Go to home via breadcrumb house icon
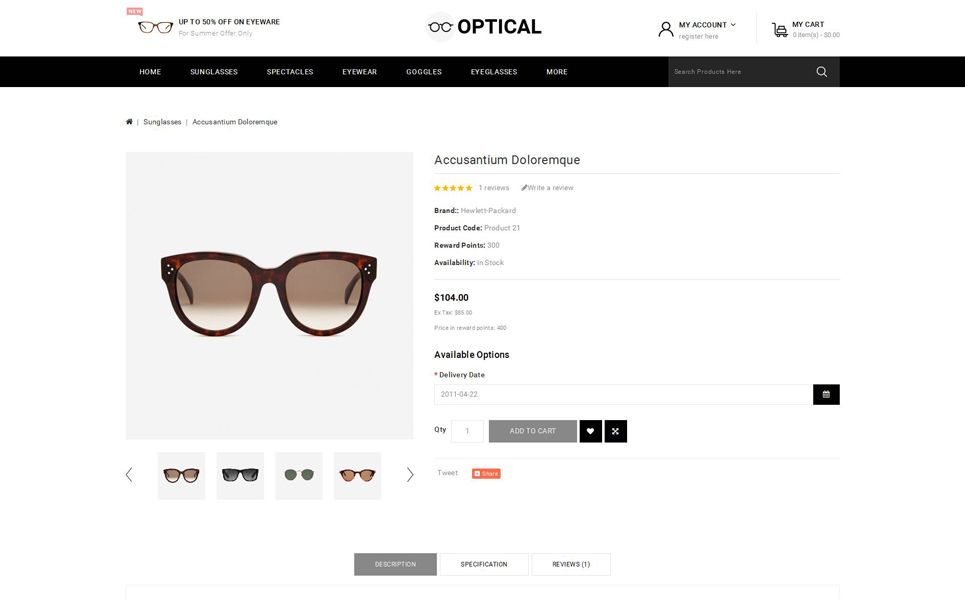This screenshot has height=600, width=965. tap(129, 122)
